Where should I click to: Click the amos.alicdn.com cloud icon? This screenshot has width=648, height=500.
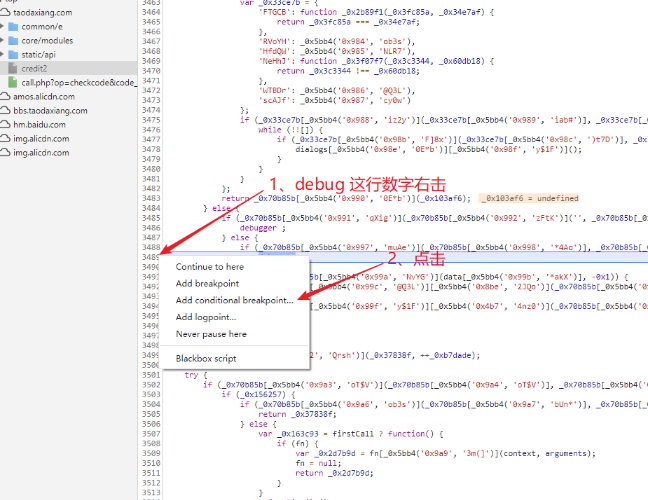tap(5, 97)
